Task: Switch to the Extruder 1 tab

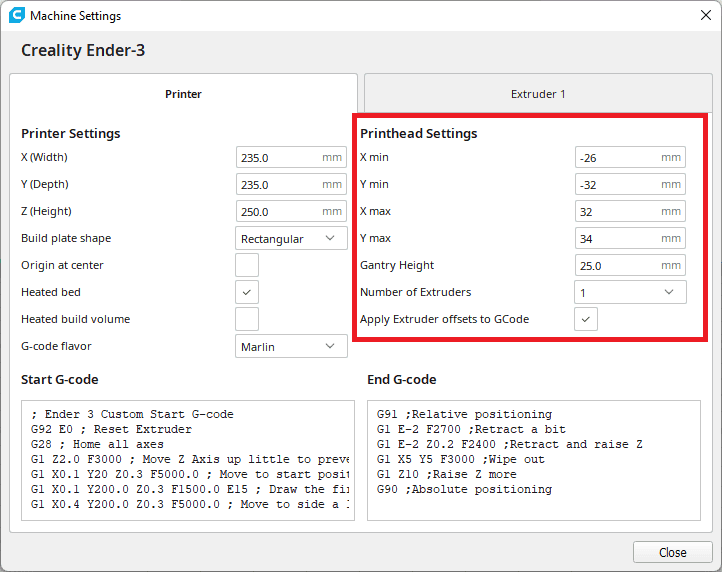Action: 538,94
